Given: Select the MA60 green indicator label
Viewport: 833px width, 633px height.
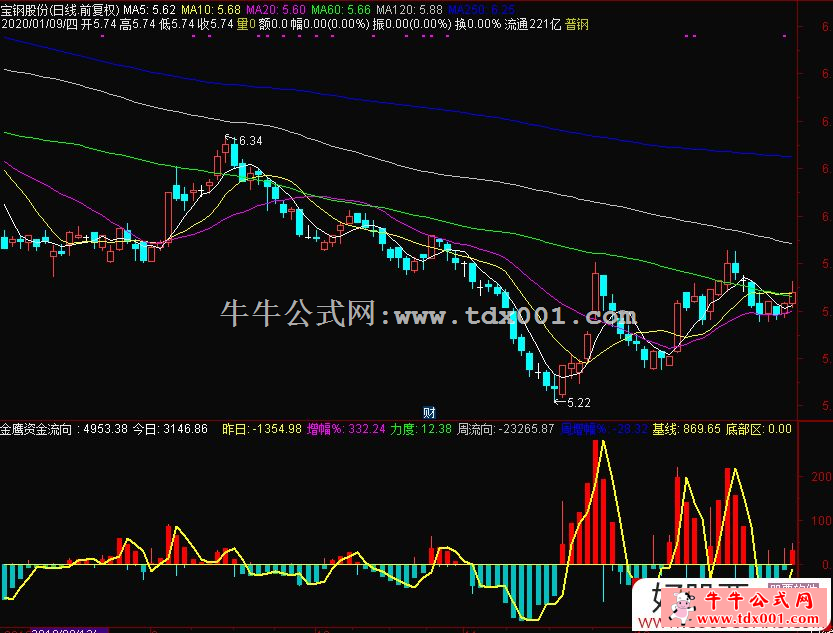Looking at the screenshot, I should (x=342, y=9).
